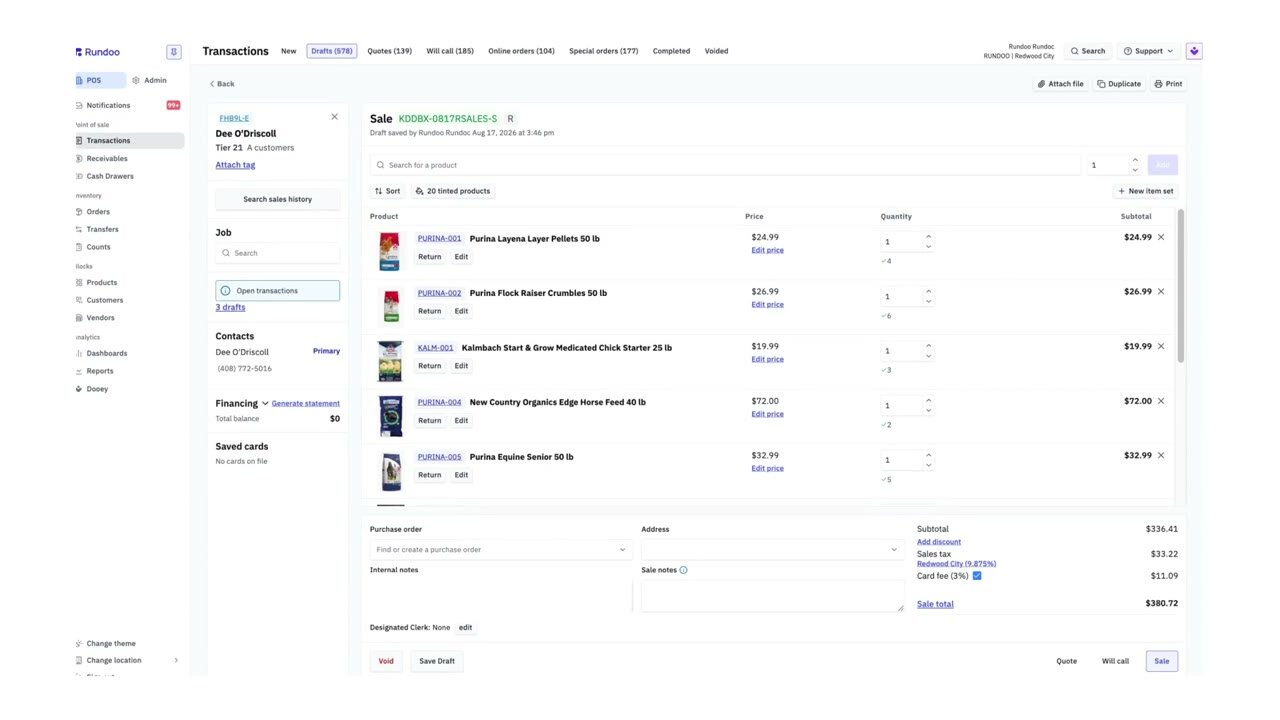Expand the Financing section chevron
Screen dimensions: 1280x720
click(265, 404)
